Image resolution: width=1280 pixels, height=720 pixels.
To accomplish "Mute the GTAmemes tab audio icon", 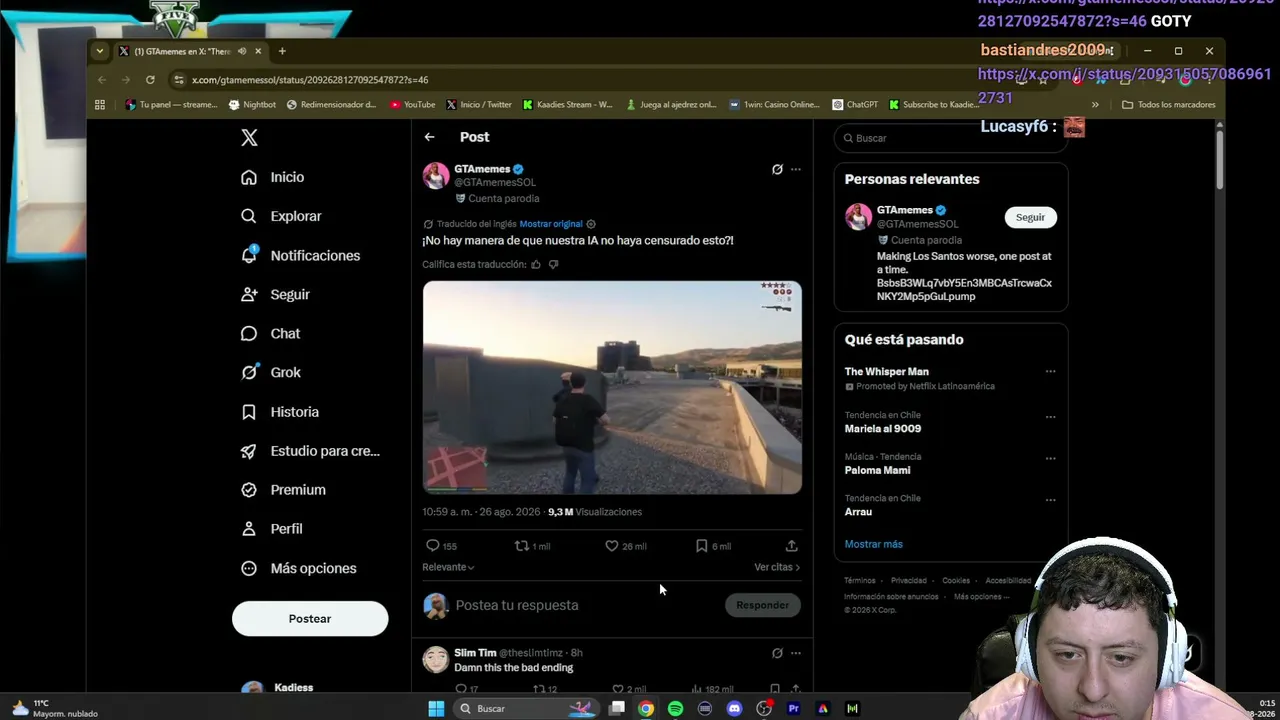I will tap(242, 51).
